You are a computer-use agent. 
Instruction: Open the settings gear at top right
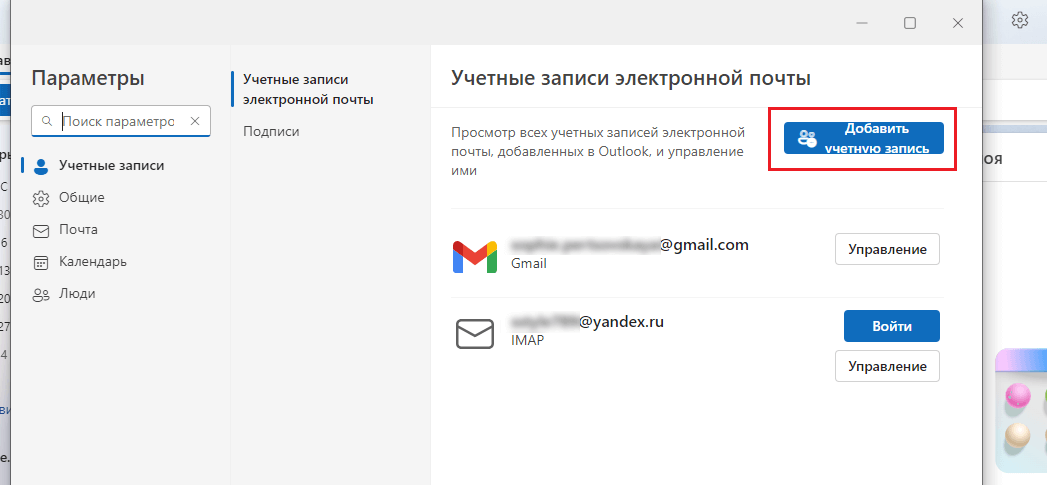1019,20
